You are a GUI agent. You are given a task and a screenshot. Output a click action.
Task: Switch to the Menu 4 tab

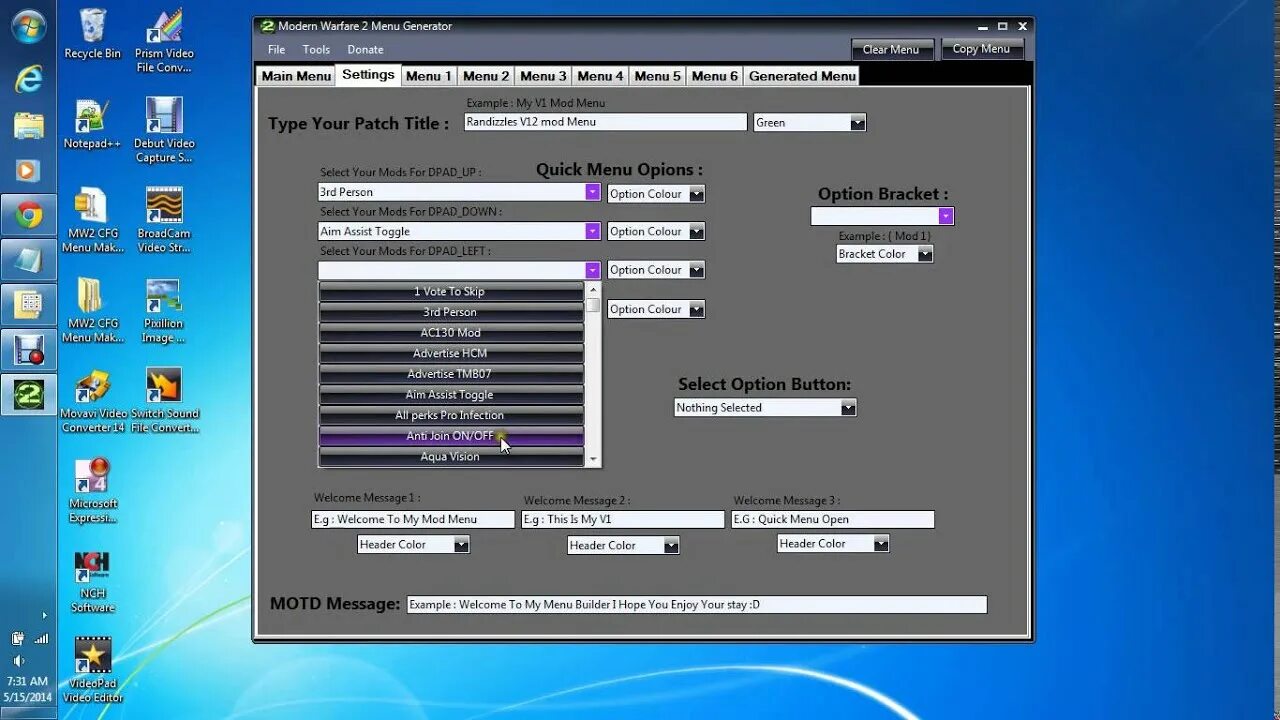600,76
